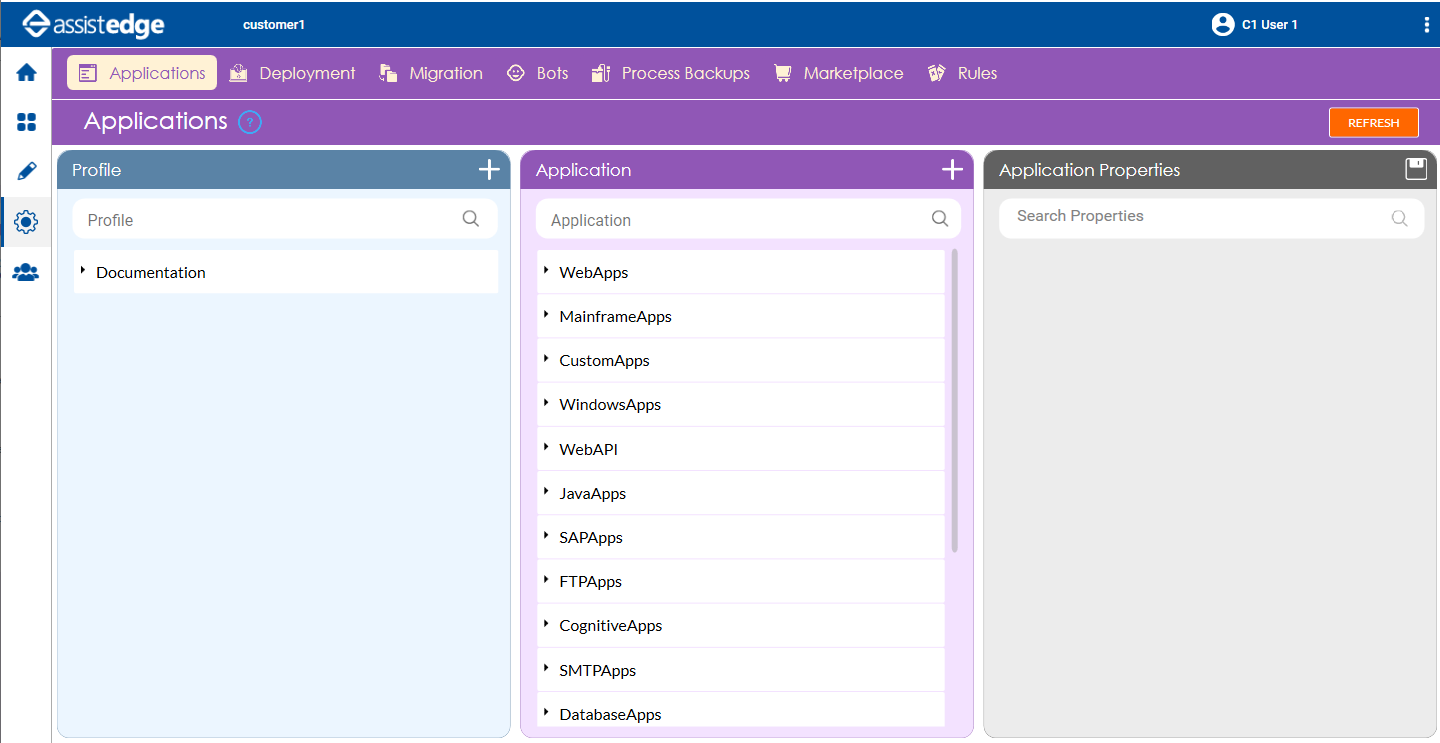Click the Application list scrollbar
1440x743 pixels.
(955, 401)
